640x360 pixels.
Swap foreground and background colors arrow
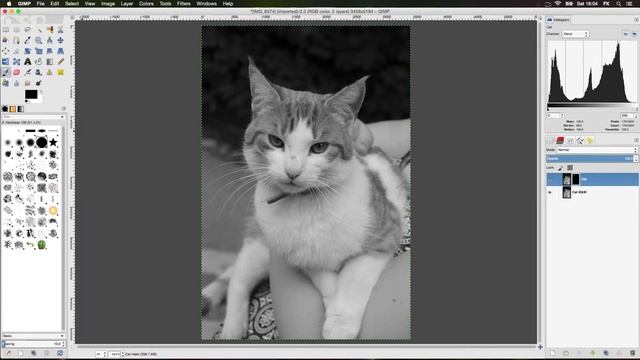pyautogui.click(x=40, y=91)
